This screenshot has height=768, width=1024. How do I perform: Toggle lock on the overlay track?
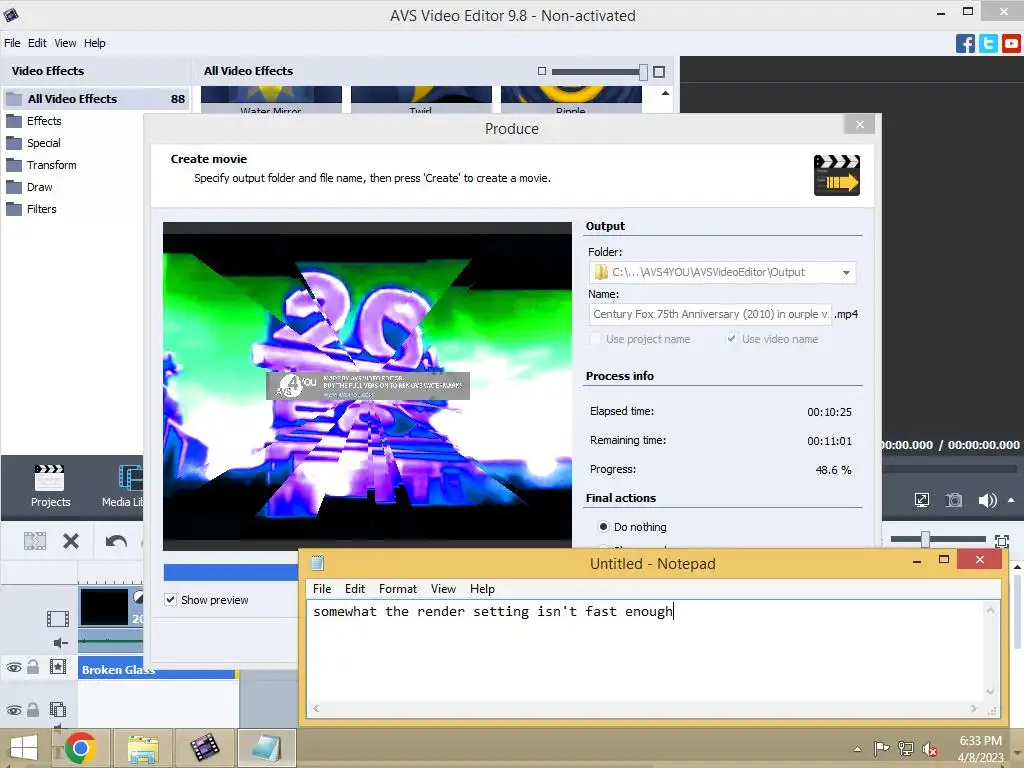33,709
